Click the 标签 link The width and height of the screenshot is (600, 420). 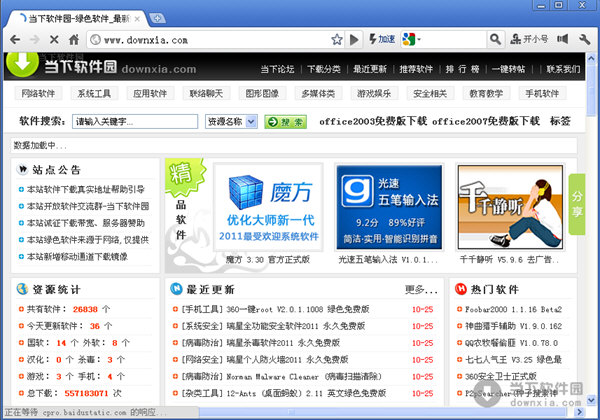click(560, 122)
